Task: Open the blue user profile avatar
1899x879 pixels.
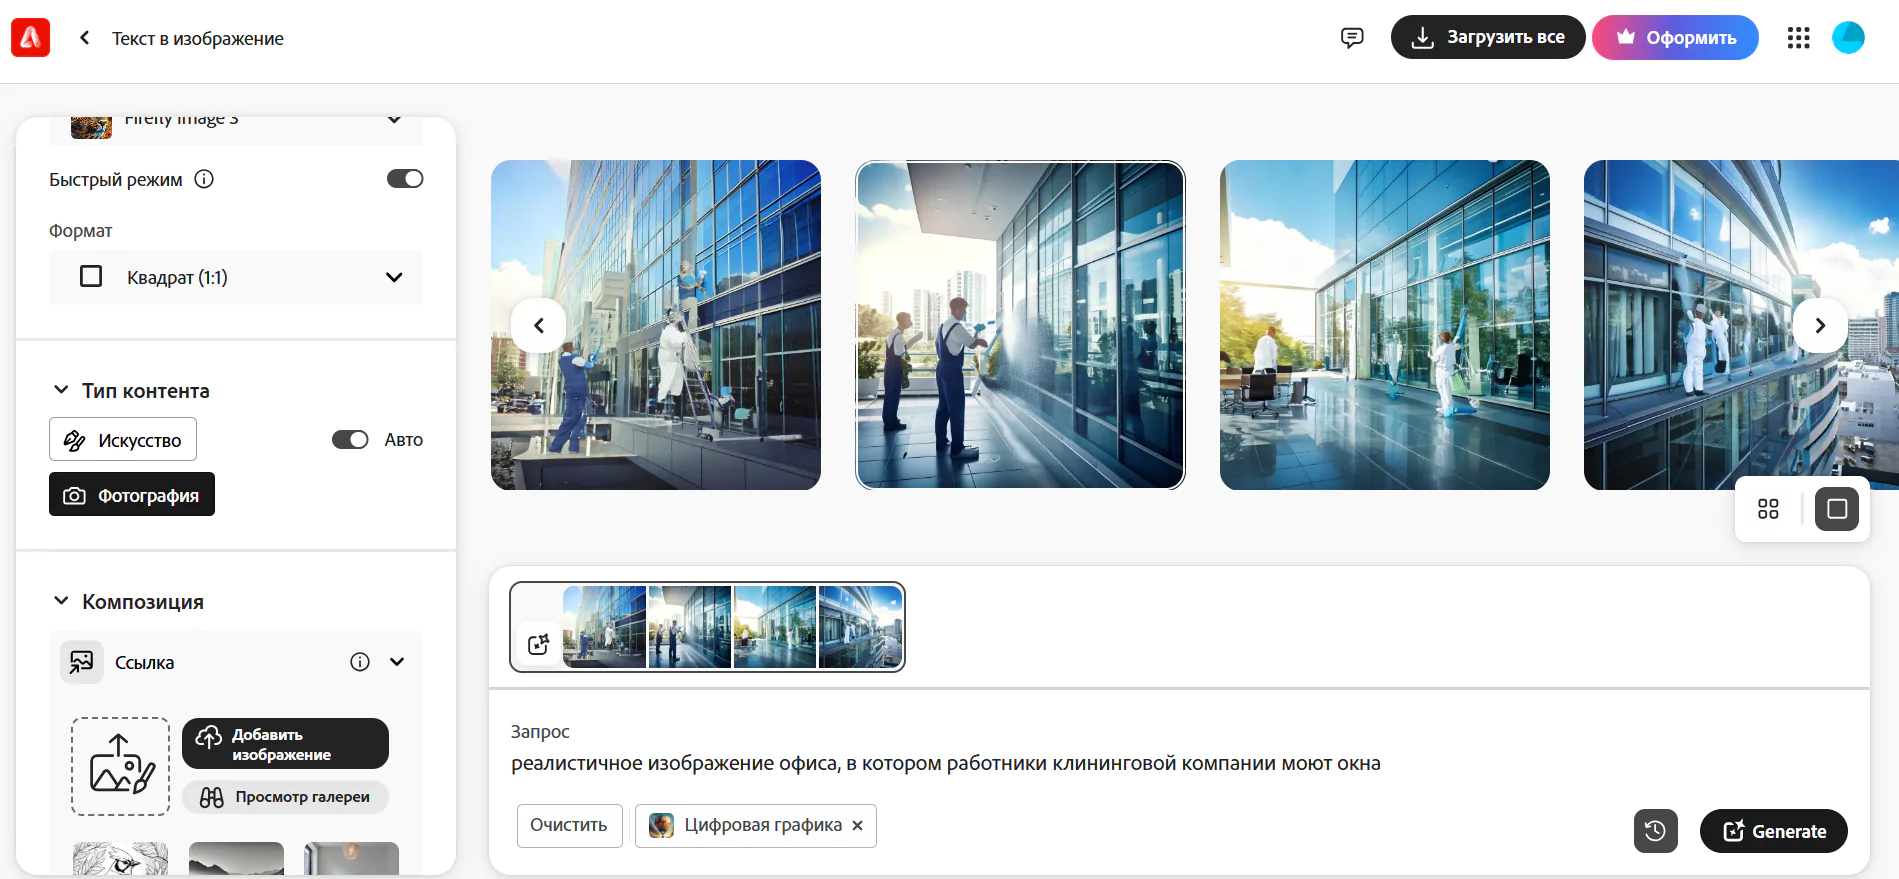Action: [x=1848, y=38]
